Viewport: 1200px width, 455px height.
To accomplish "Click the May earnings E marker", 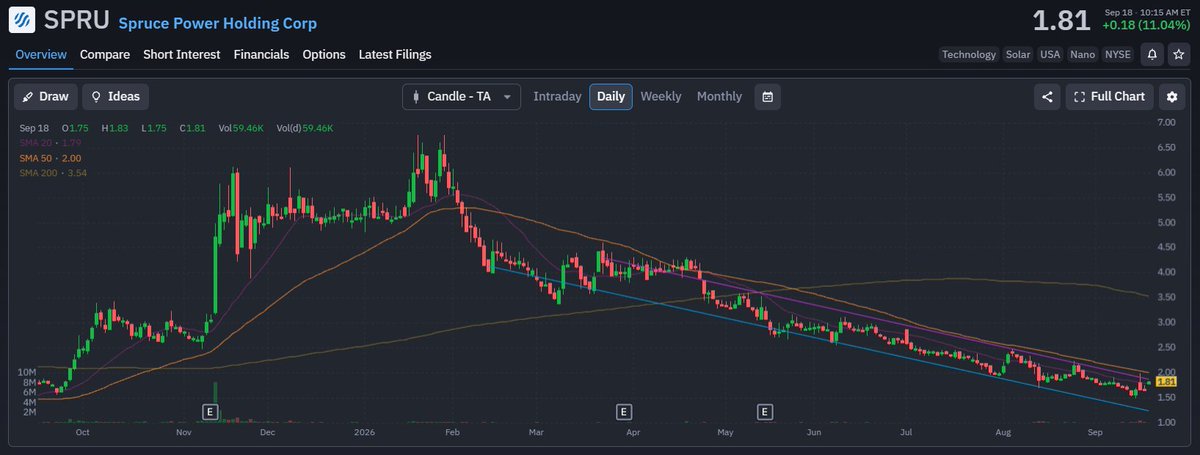I will pyautogui.click(x=766, y=411).
